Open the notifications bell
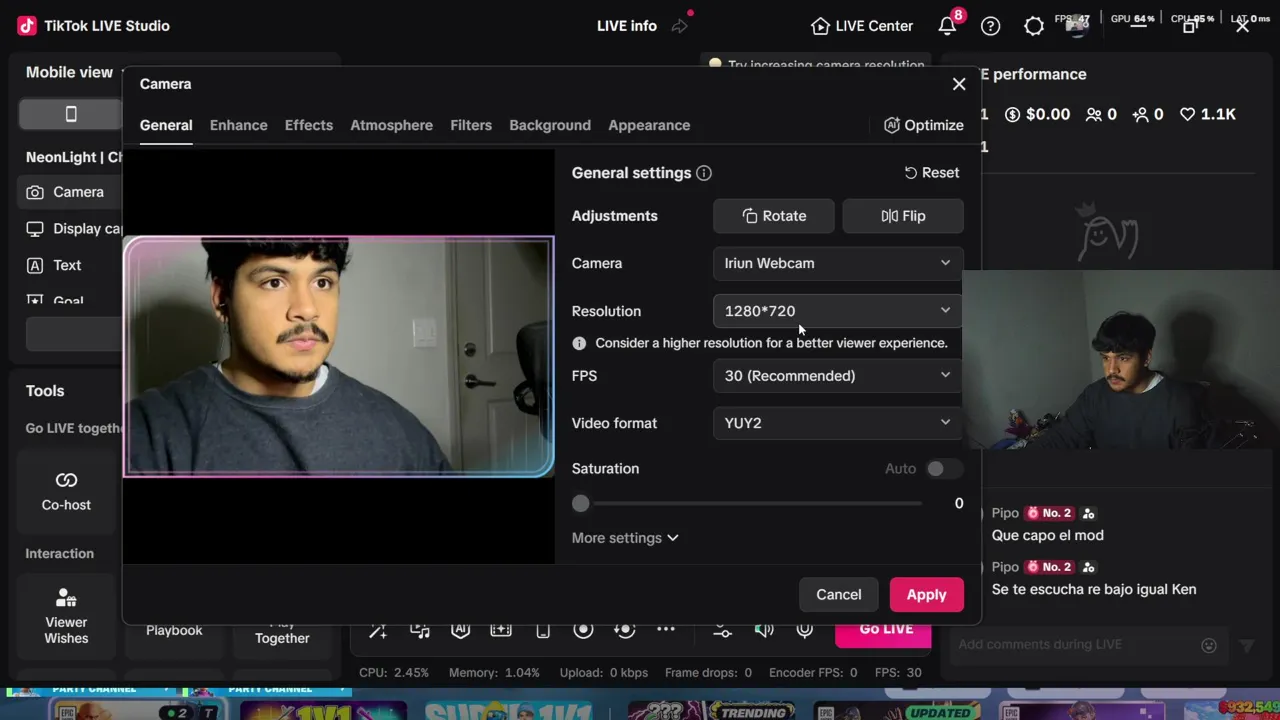 pos(947,26)
